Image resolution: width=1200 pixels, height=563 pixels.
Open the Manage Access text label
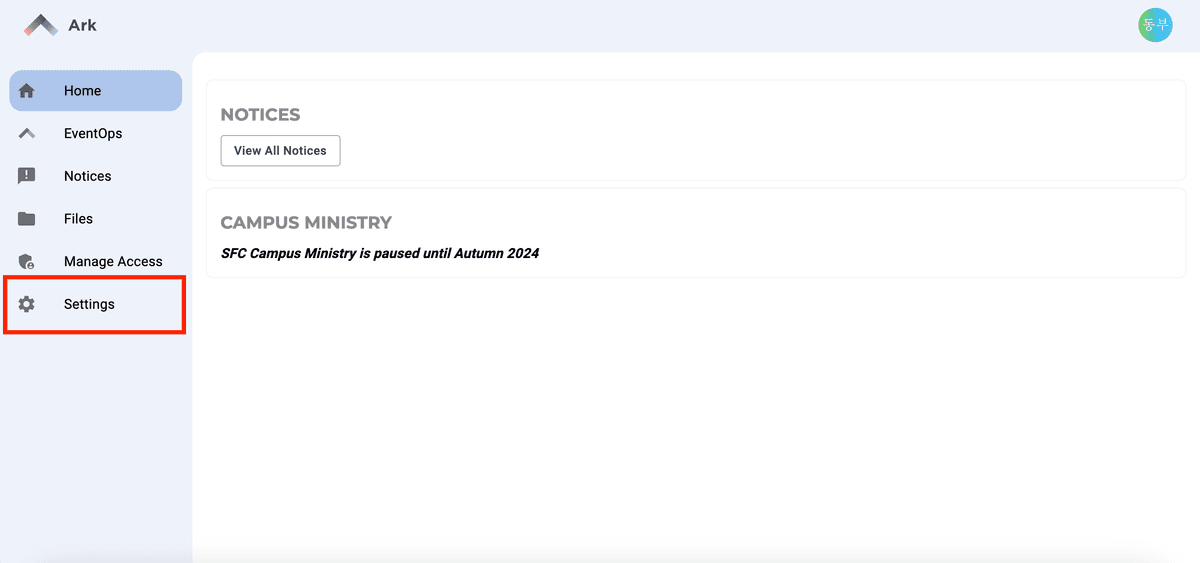point(113,262)
